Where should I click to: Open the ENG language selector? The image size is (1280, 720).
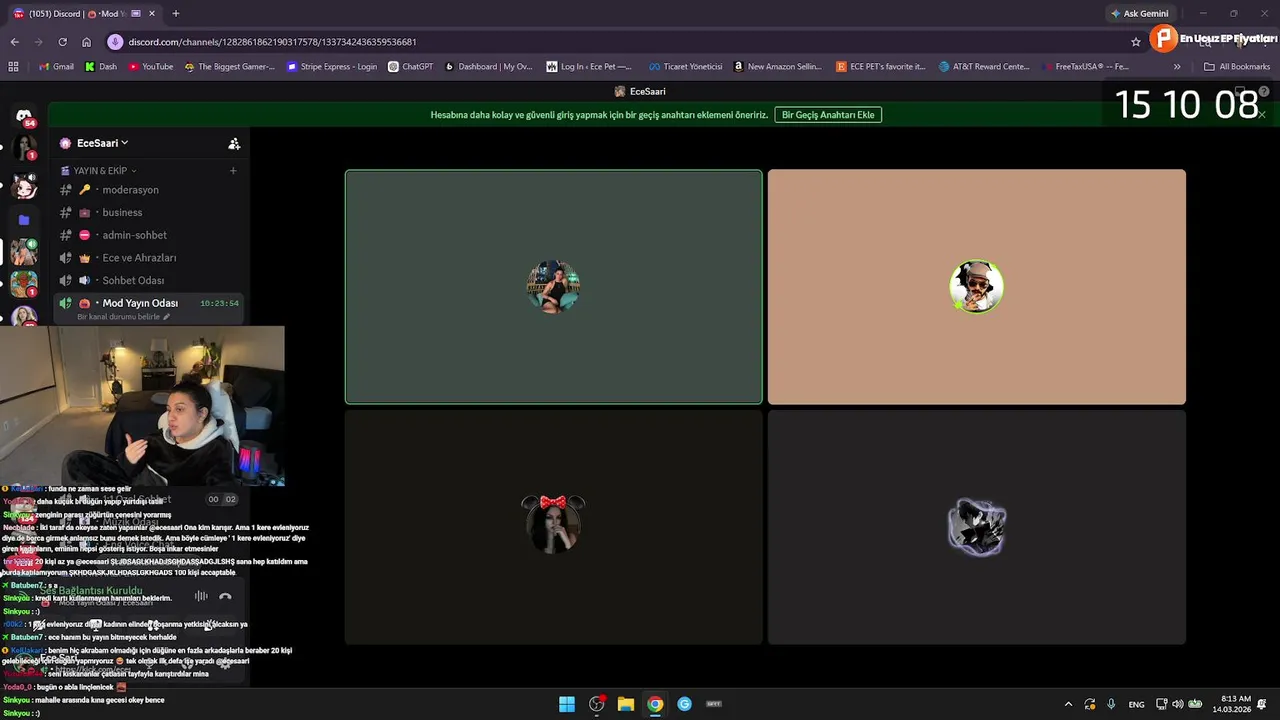[1137, 704]
